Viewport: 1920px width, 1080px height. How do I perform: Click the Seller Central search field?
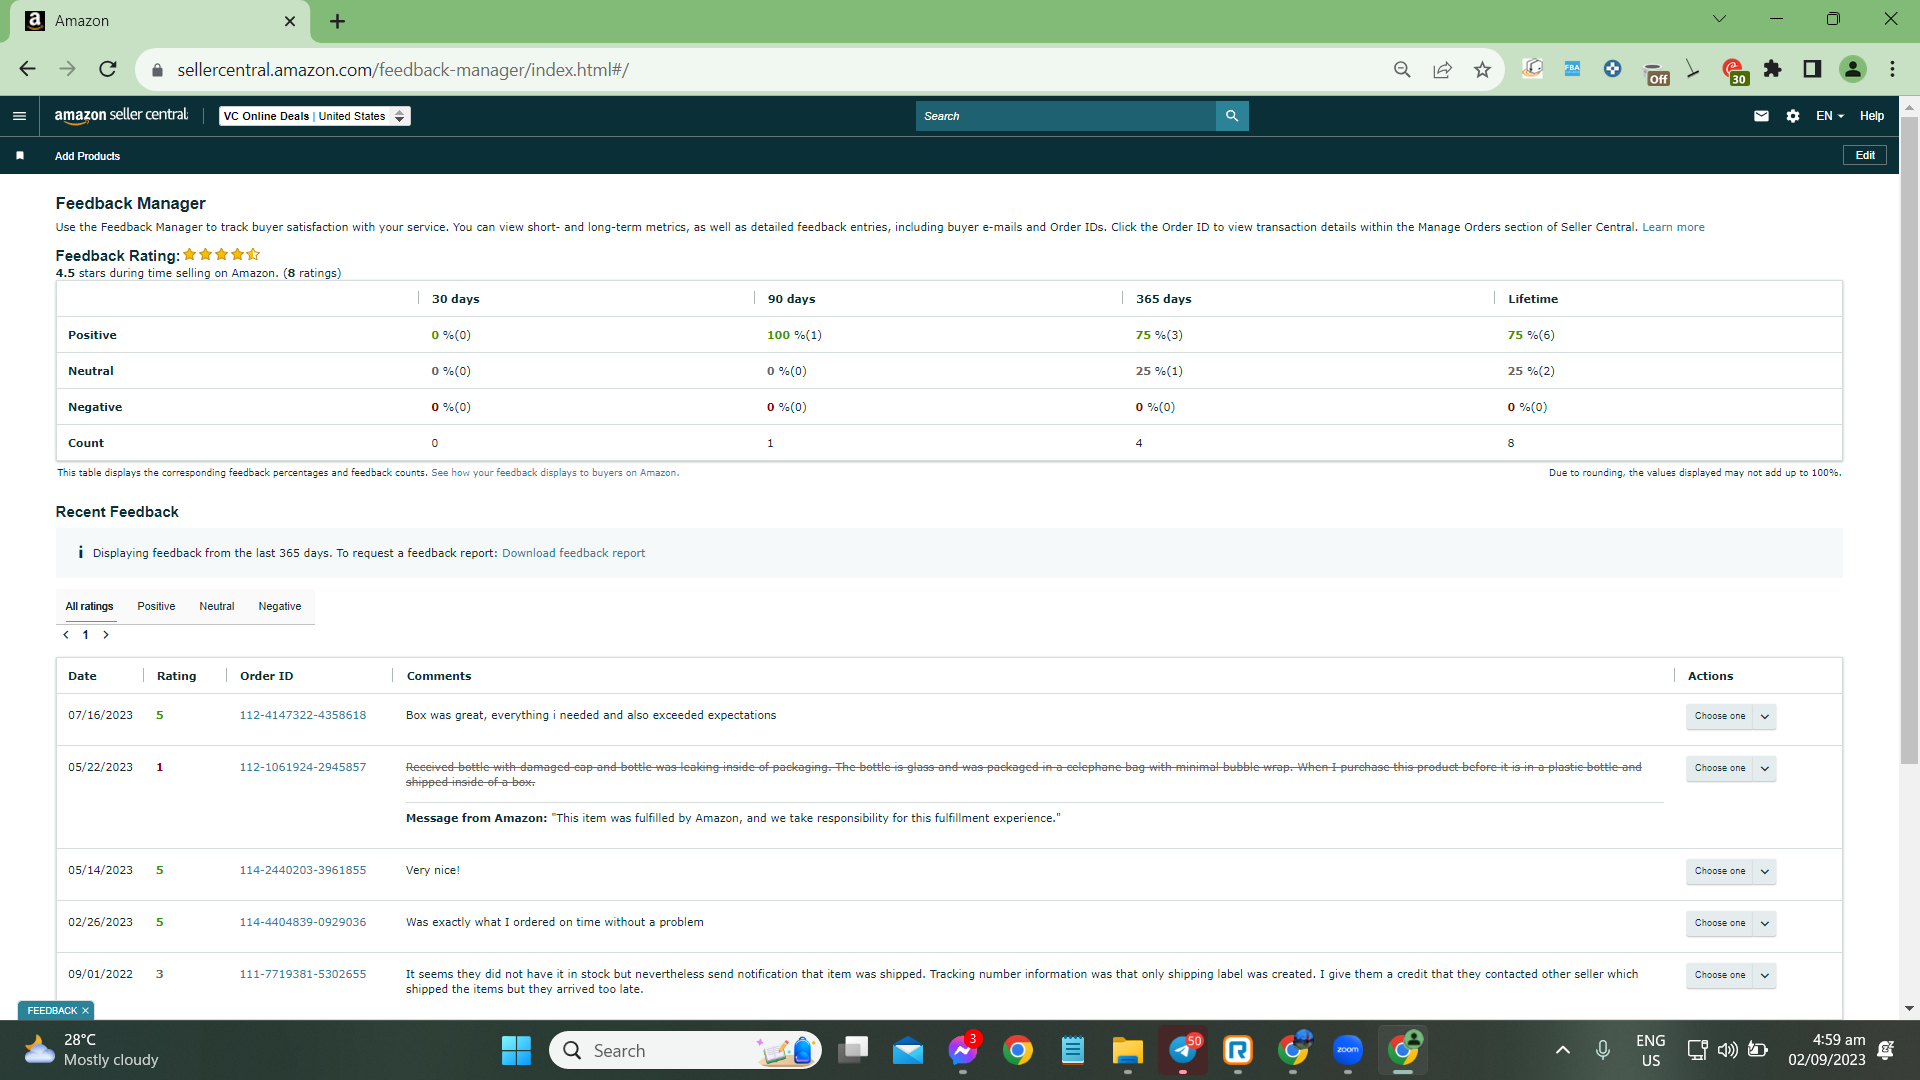point(1065,116)
